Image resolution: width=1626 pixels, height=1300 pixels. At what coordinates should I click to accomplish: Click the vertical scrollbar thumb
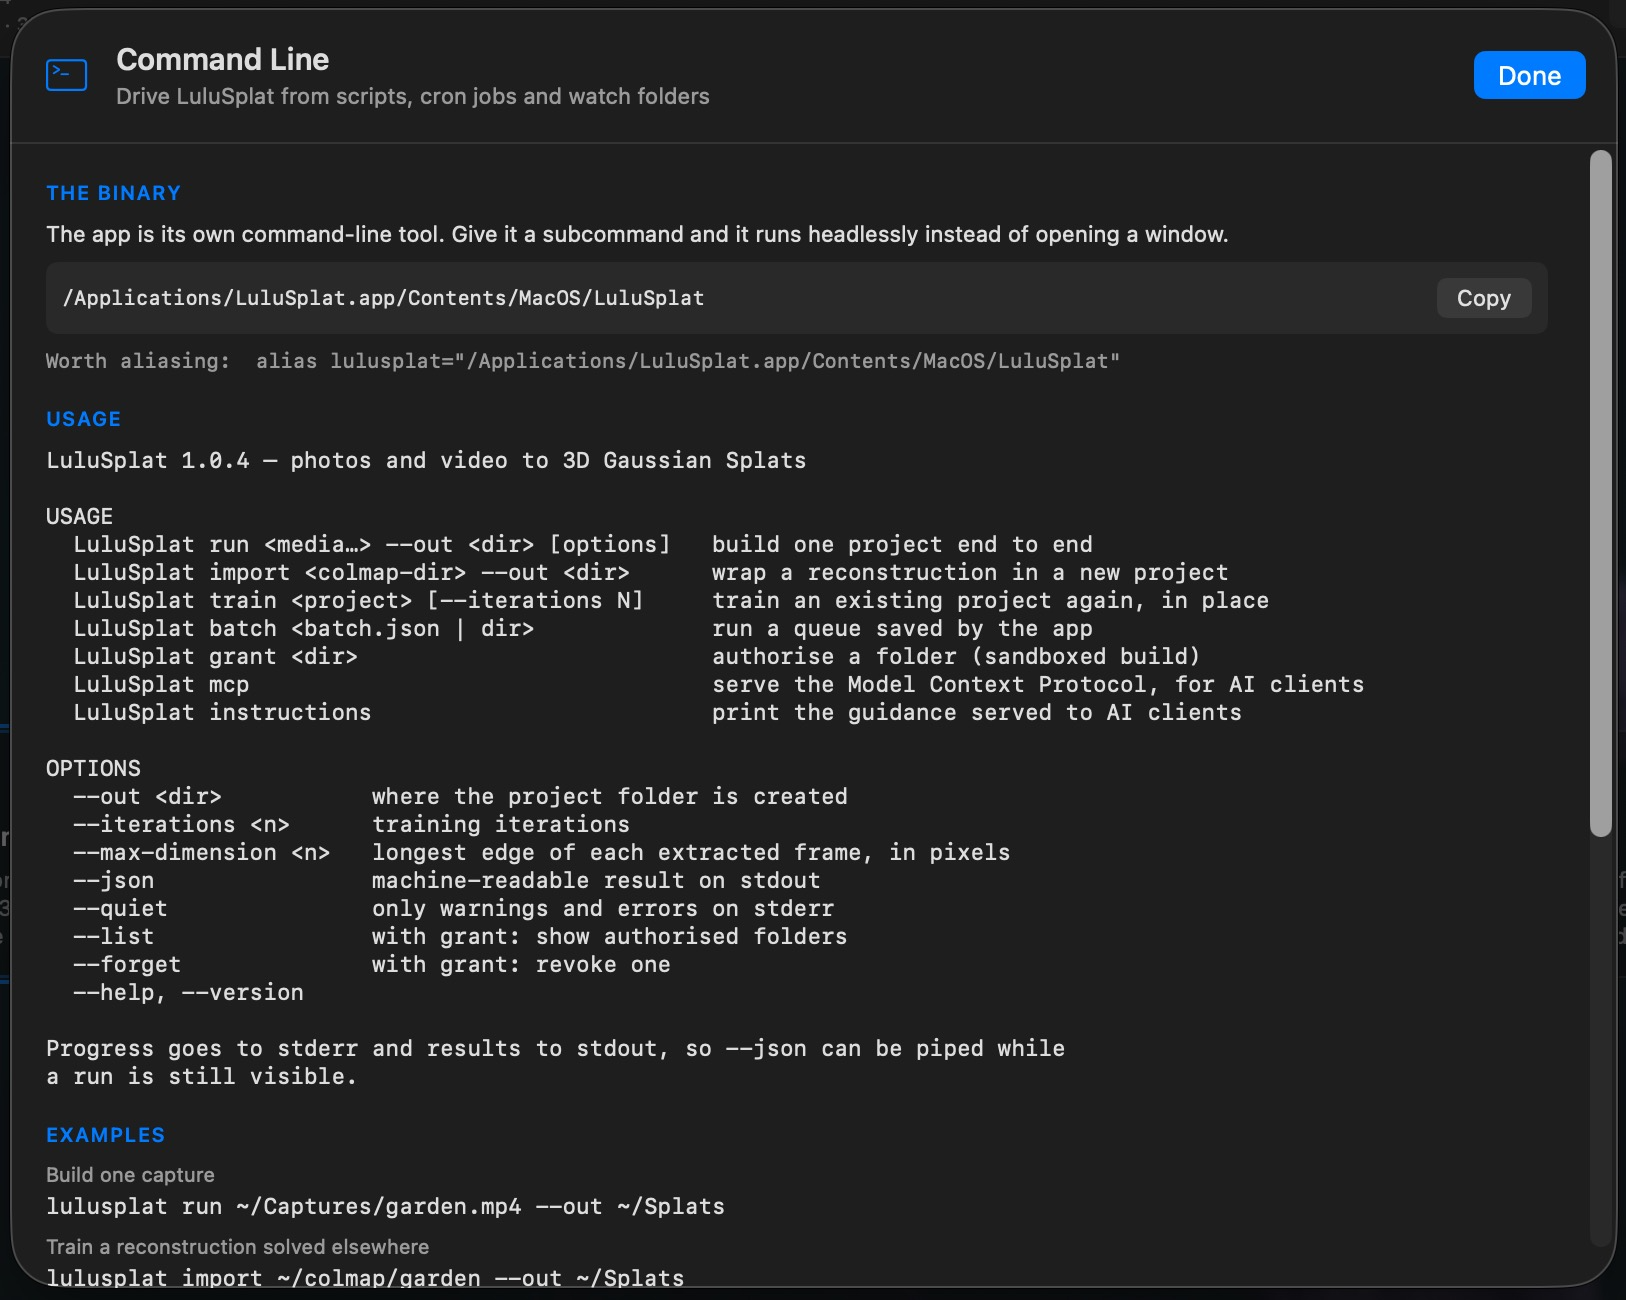(x=1601, y=493)
